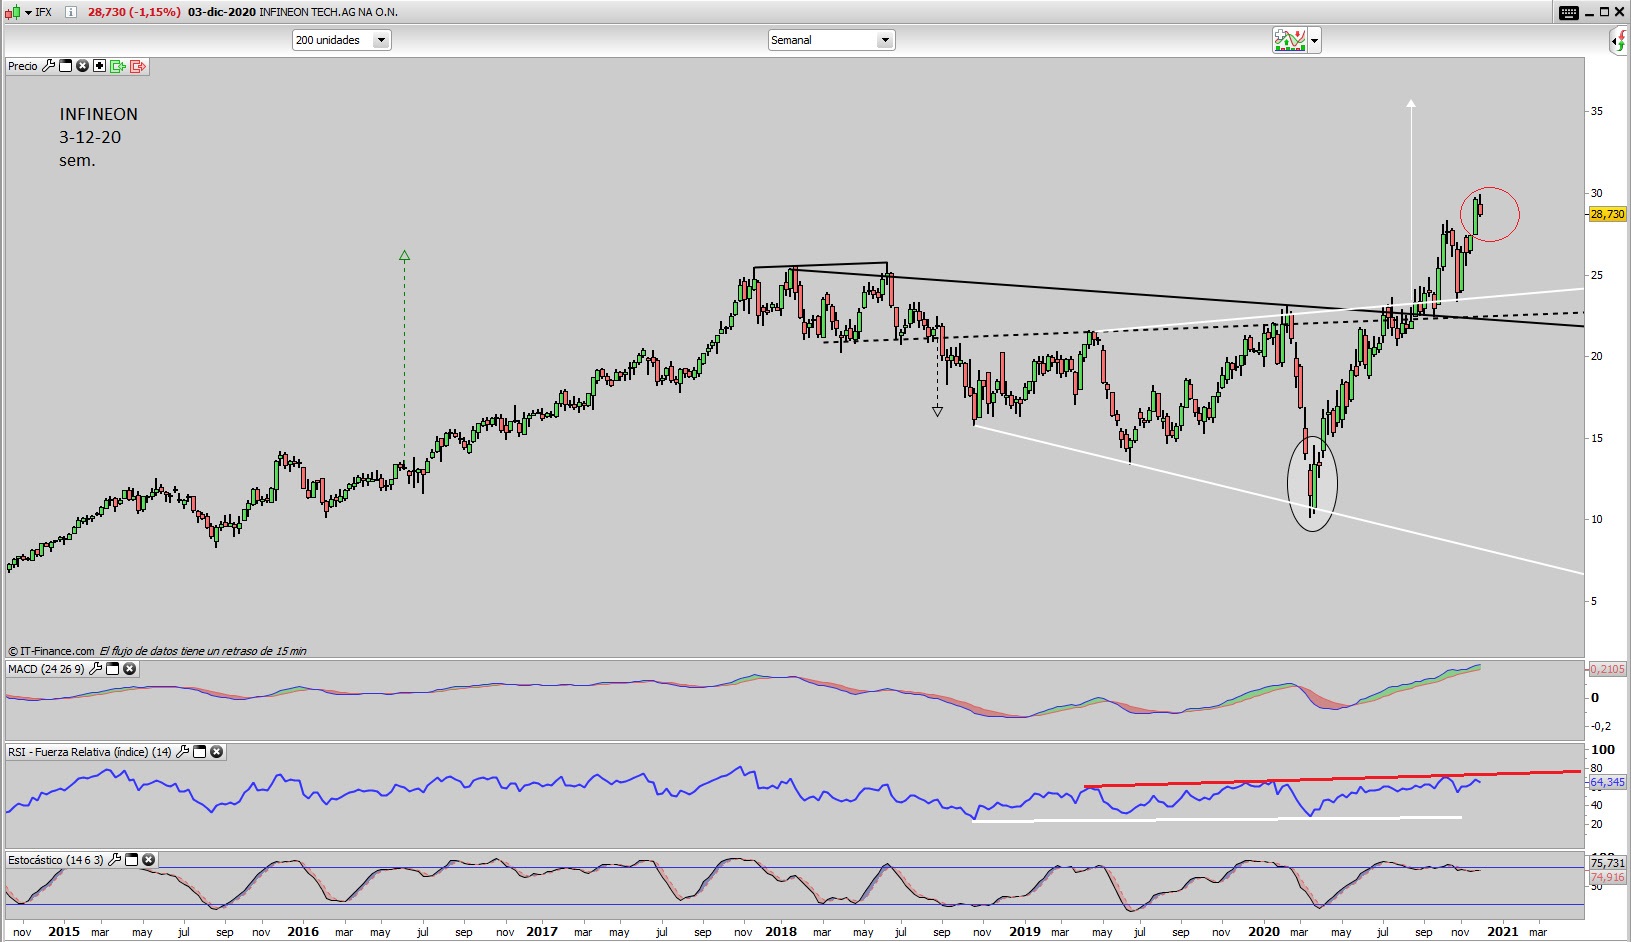Click the 2018 label on time axis
This screenshot has height=942, width=1631.
point(781,931)
